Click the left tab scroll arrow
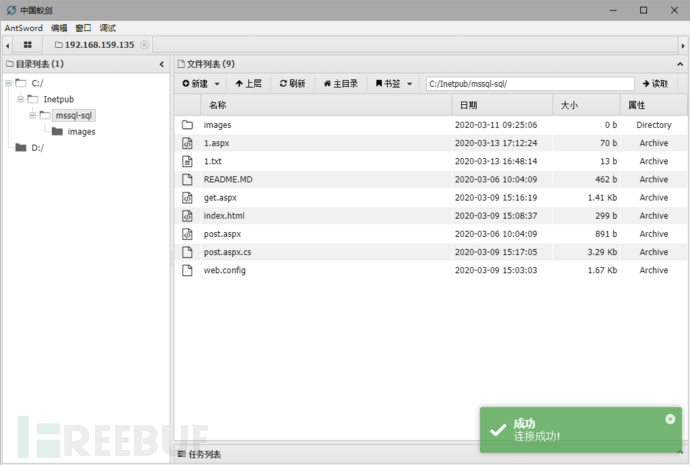This screenshot has height=465, width=690. point(7,45)
